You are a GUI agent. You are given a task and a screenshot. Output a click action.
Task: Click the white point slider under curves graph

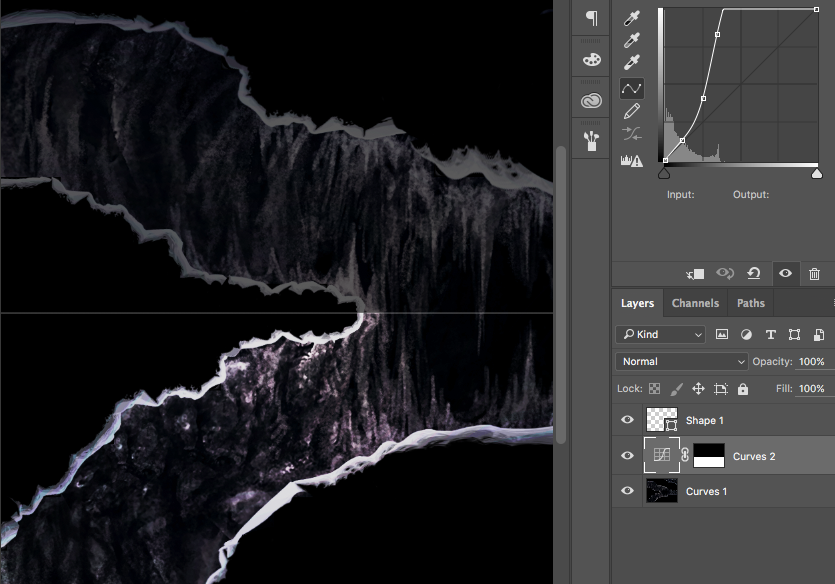(x=817, y=174)
